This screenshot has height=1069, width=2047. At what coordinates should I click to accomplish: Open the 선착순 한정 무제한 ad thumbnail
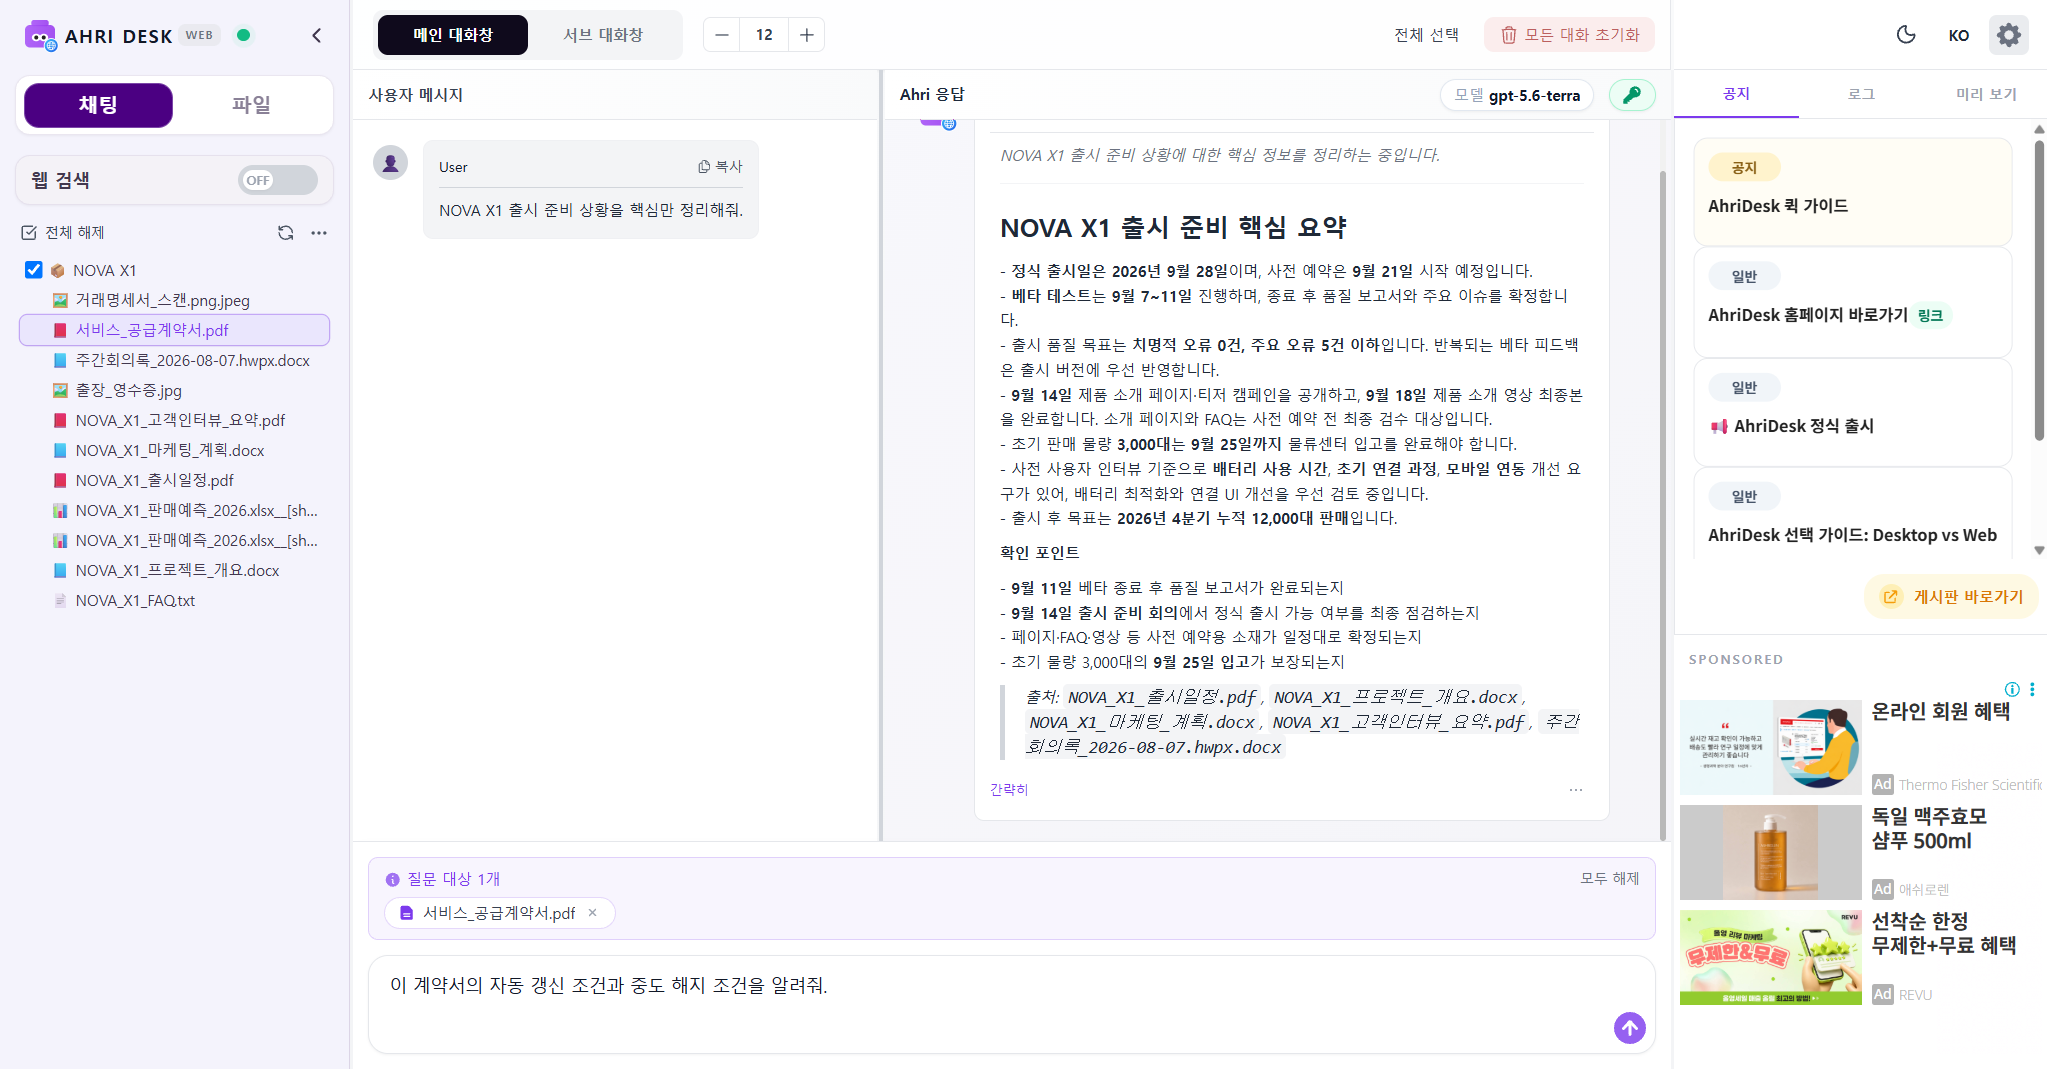coord(1770,957)
